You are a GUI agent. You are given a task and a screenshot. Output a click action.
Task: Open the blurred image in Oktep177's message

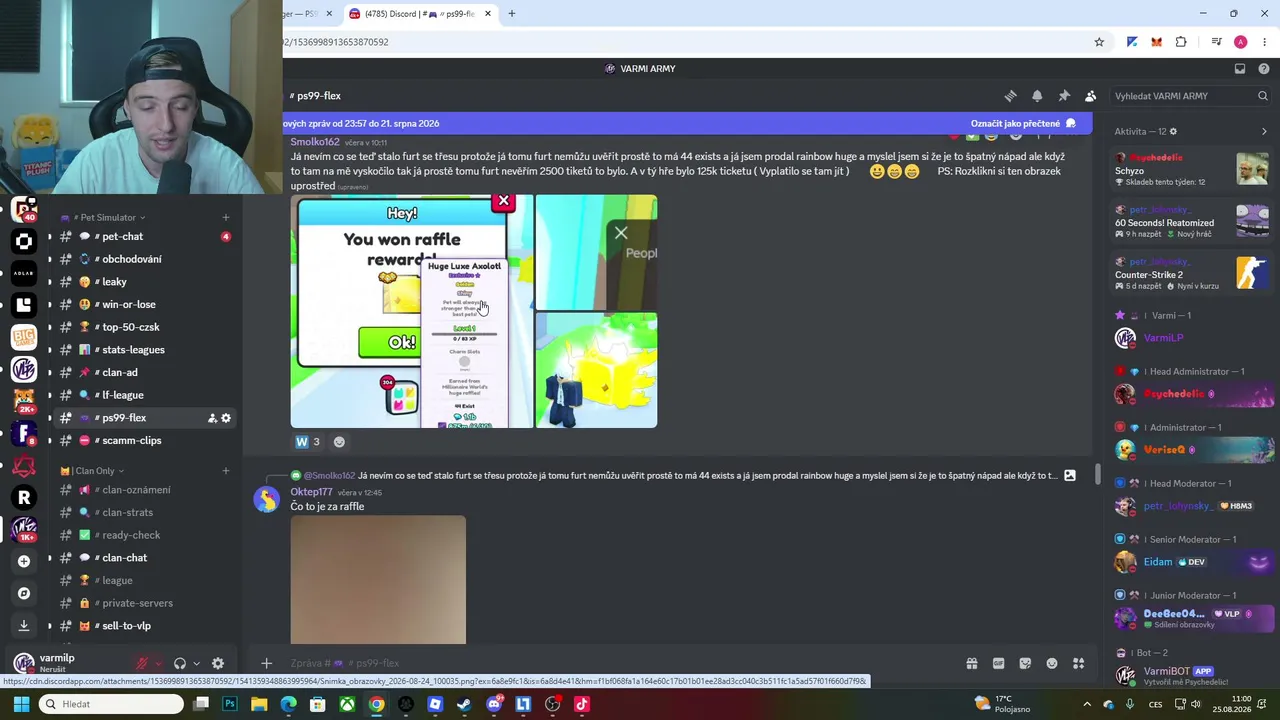click(x=378, y=580)
